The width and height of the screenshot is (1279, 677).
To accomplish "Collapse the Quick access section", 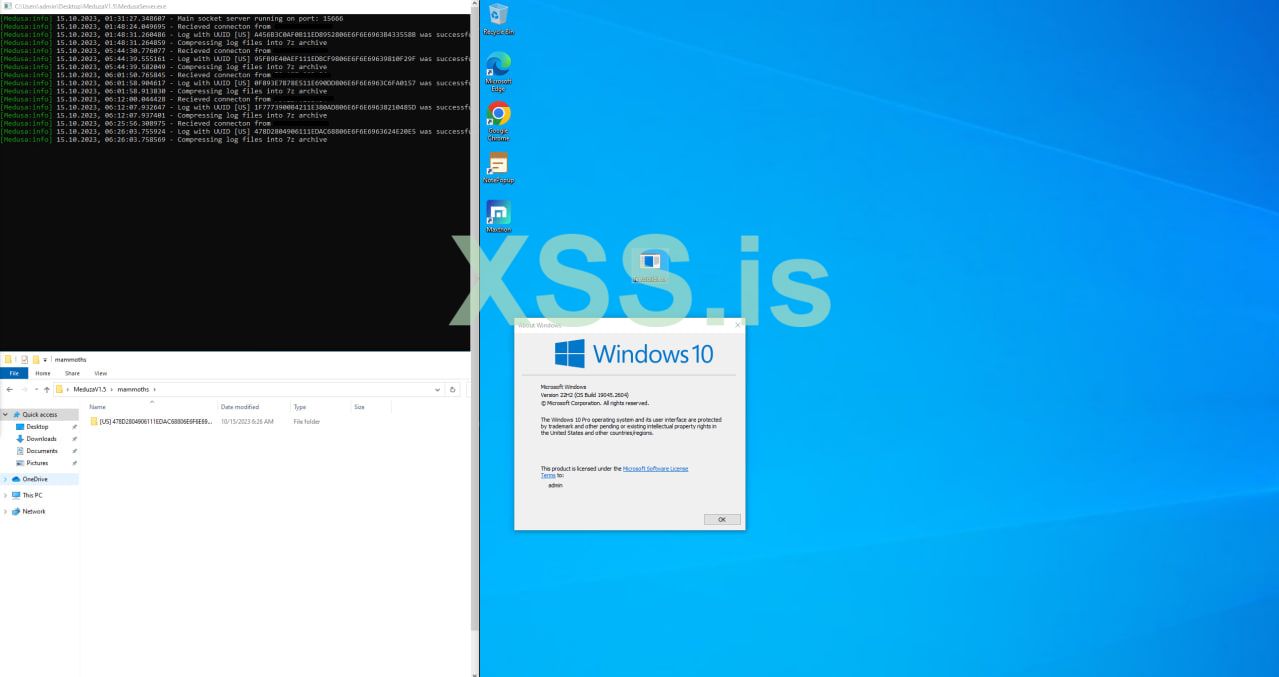I will click(x=7, y=414).
